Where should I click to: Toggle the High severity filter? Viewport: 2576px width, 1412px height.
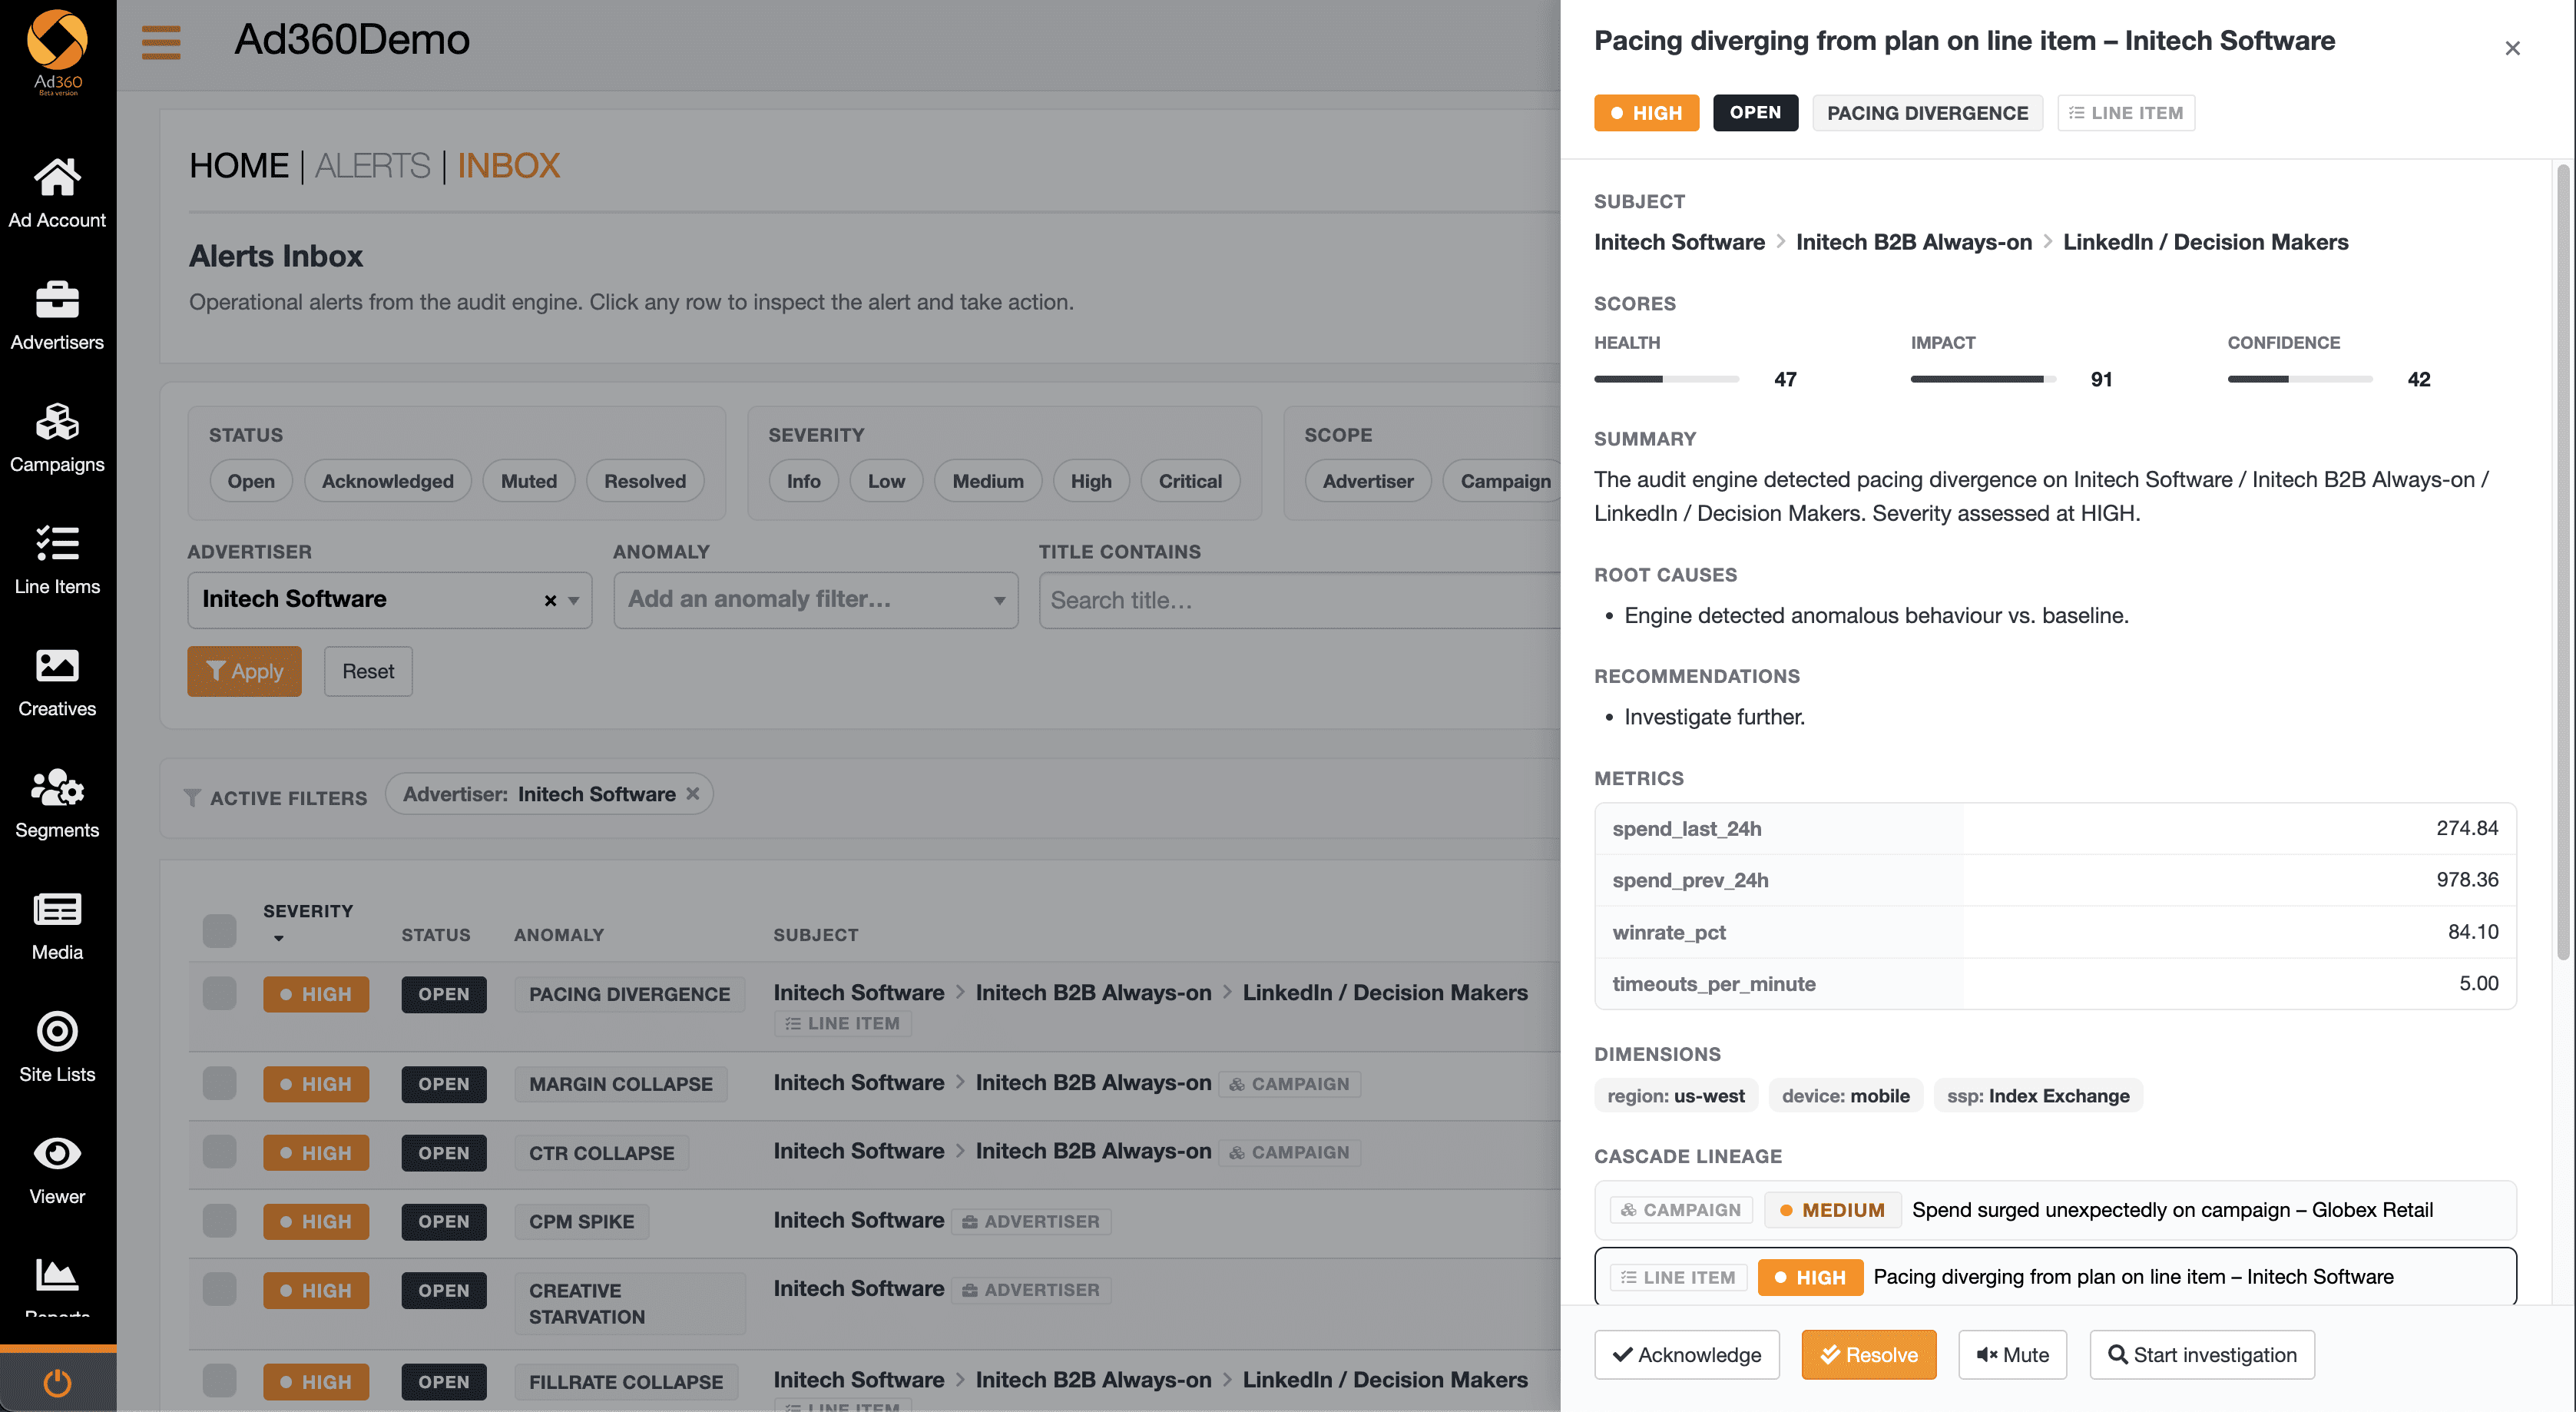(1090, 481)
